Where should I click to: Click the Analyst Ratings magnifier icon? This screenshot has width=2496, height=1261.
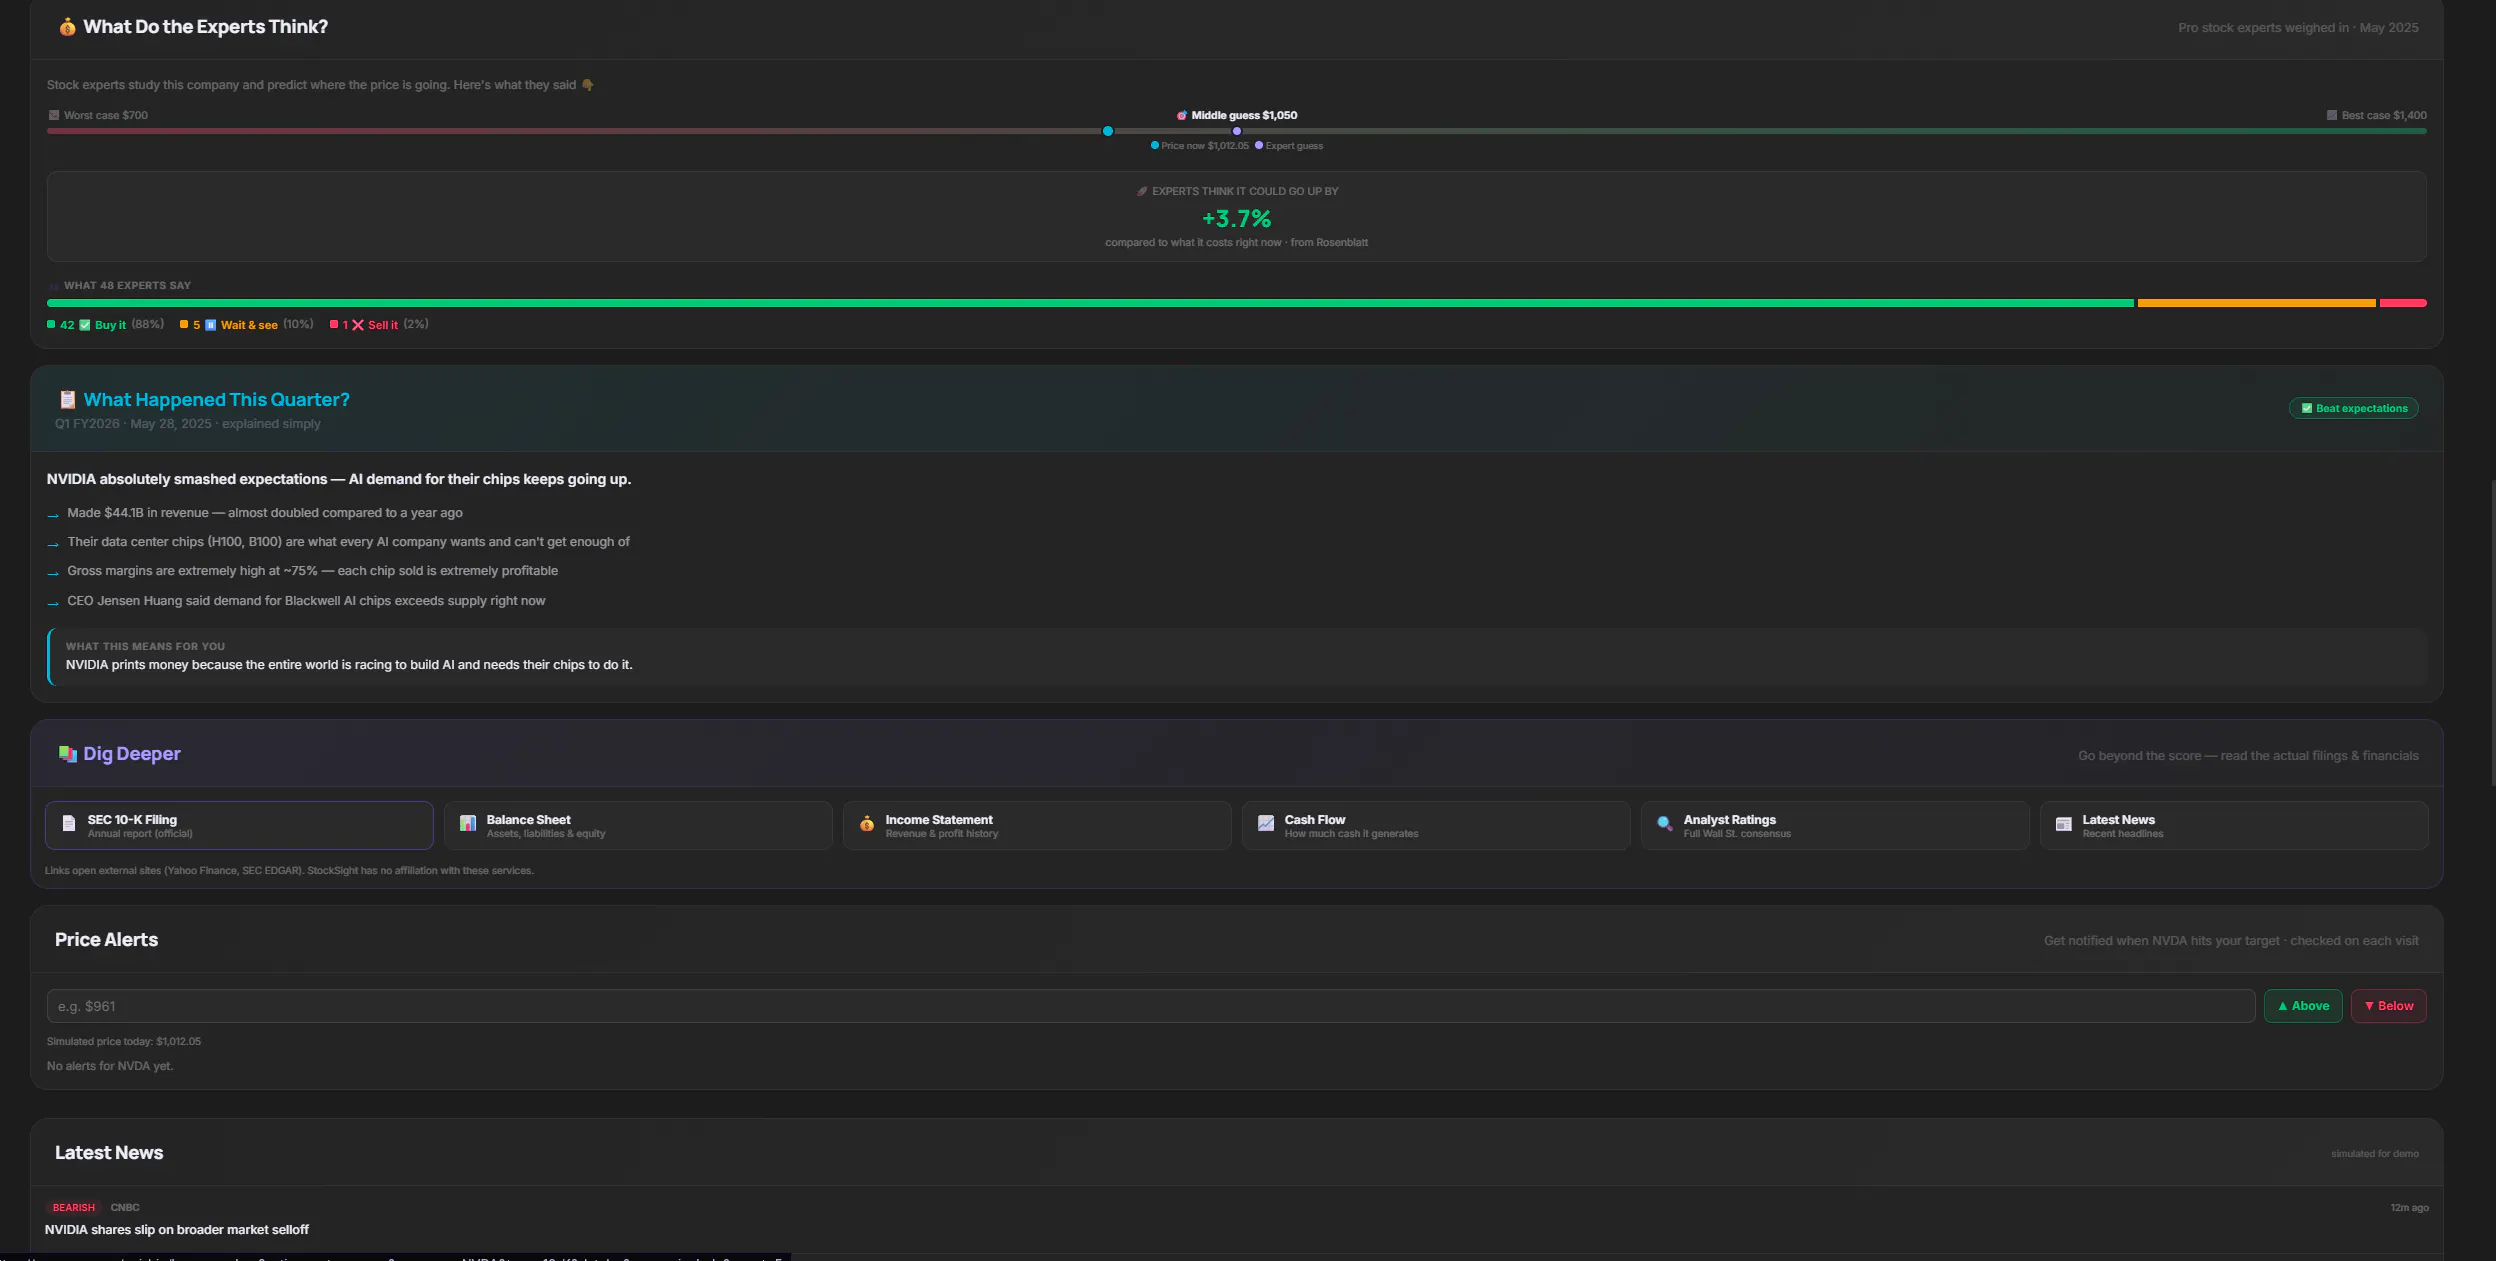(x=1665, y=823)
